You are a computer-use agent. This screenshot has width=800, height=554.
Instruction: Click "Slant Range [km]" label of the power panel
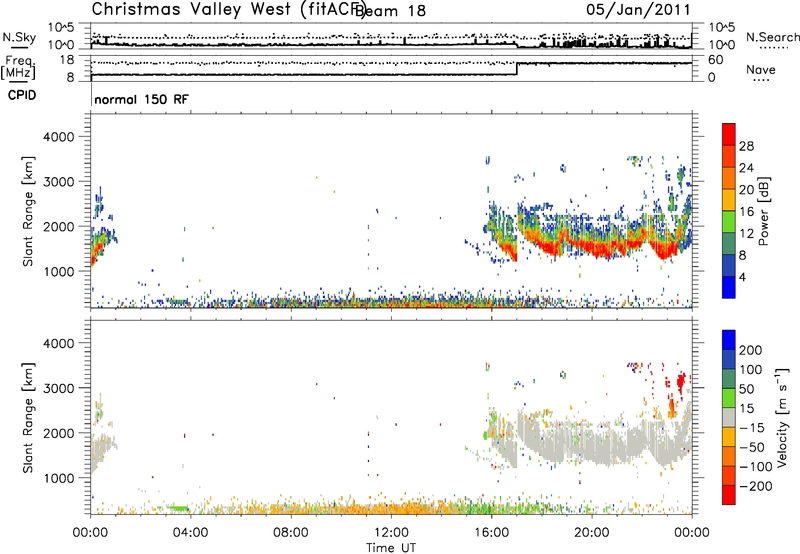(28, 212)
